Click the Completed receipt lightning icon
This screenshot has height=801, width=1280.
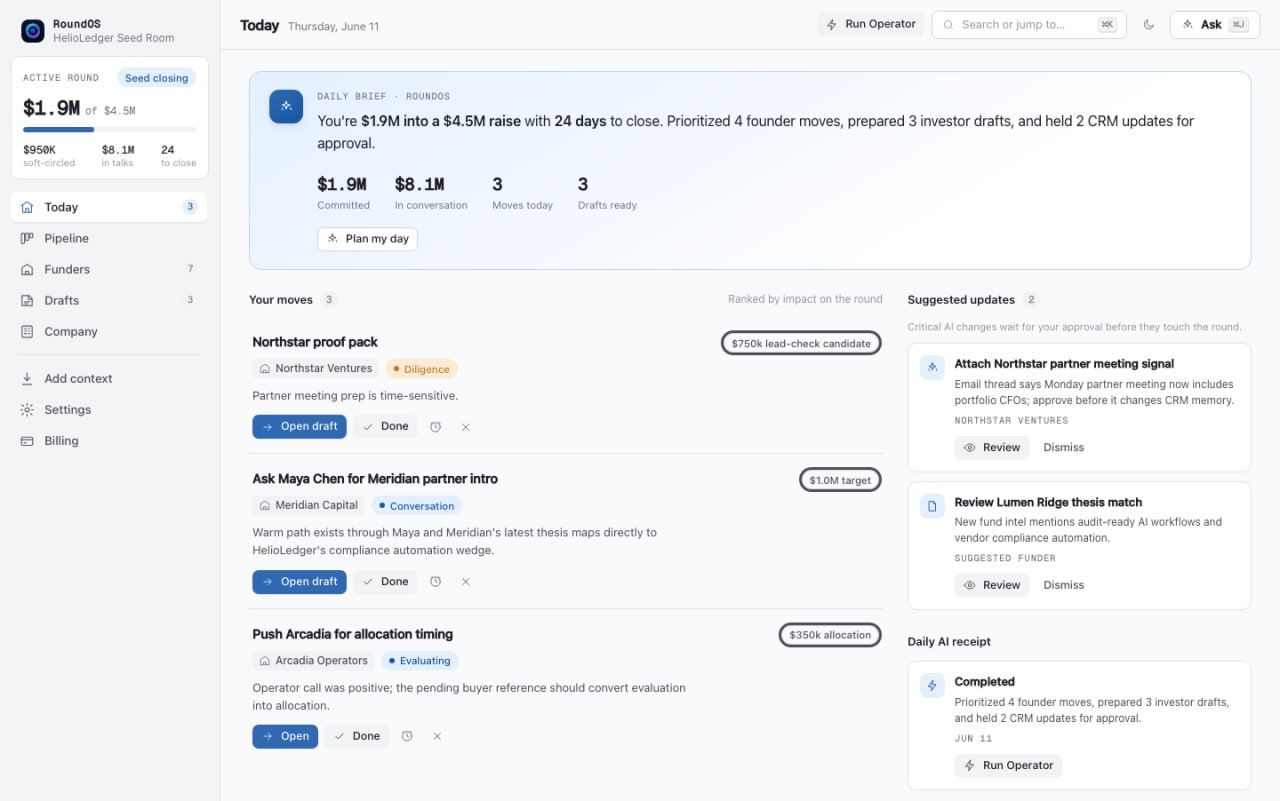coord(932,685)
